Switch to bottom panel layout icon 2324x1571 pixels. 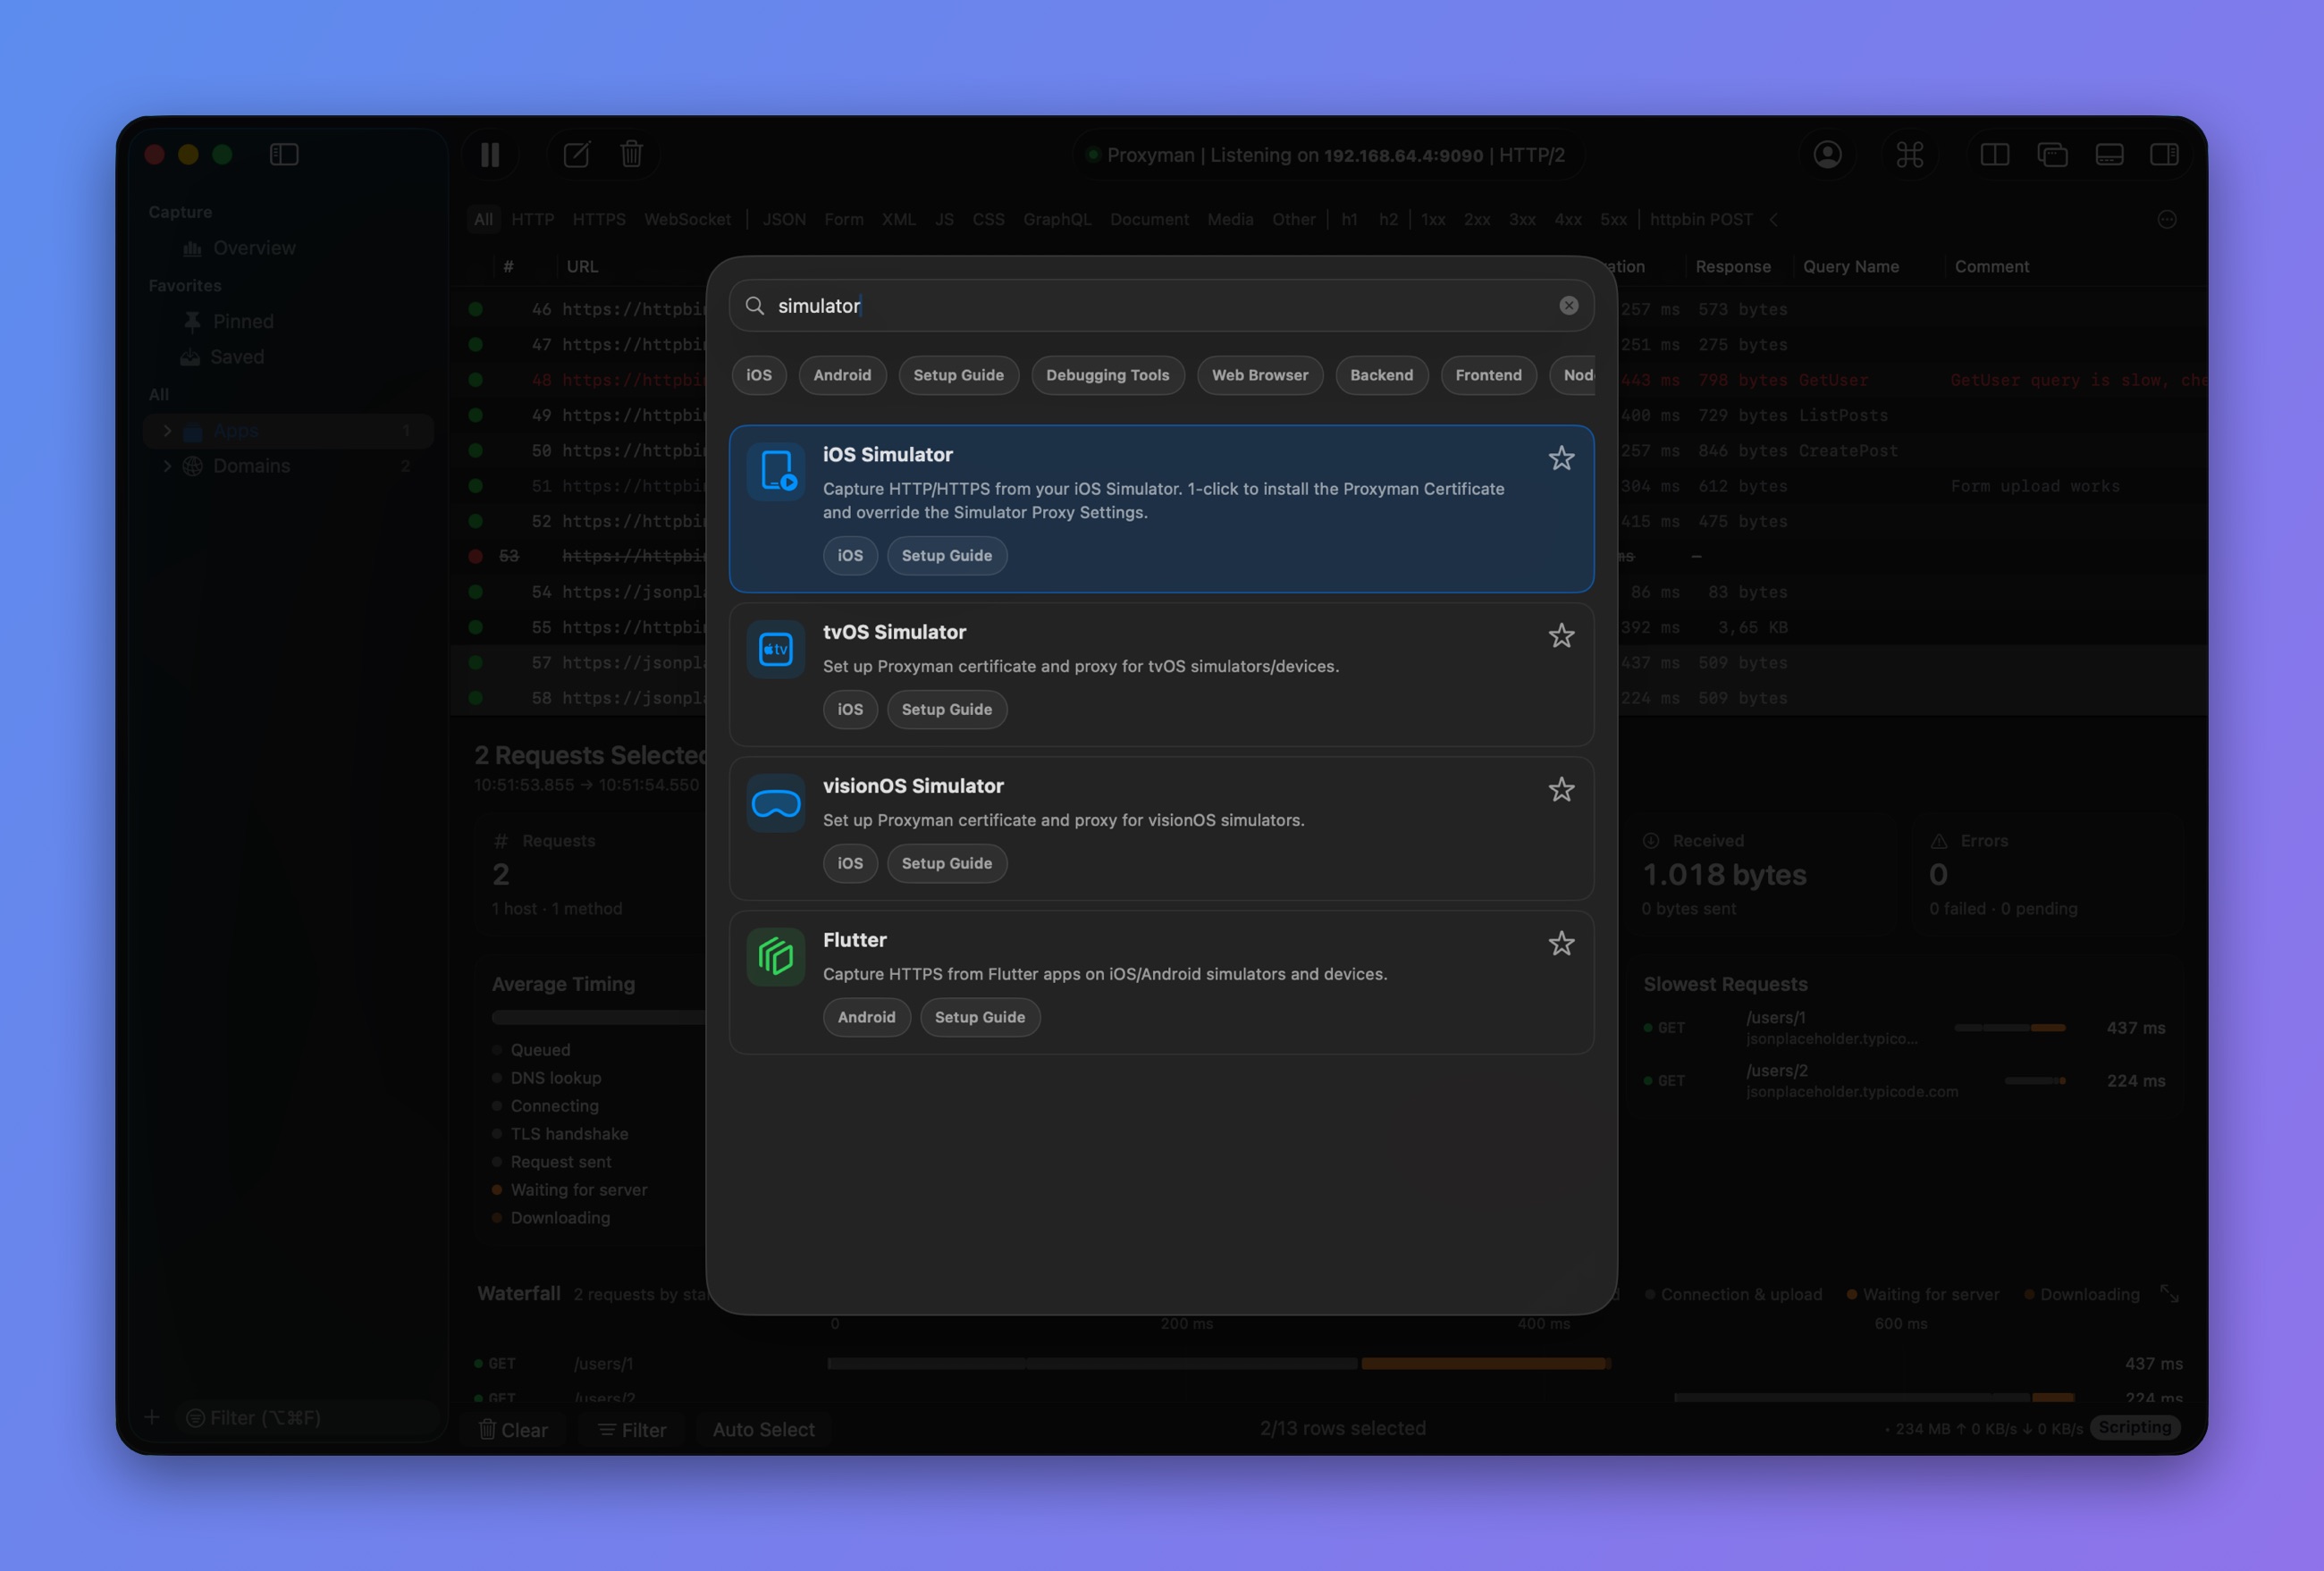click(2109, 155)
